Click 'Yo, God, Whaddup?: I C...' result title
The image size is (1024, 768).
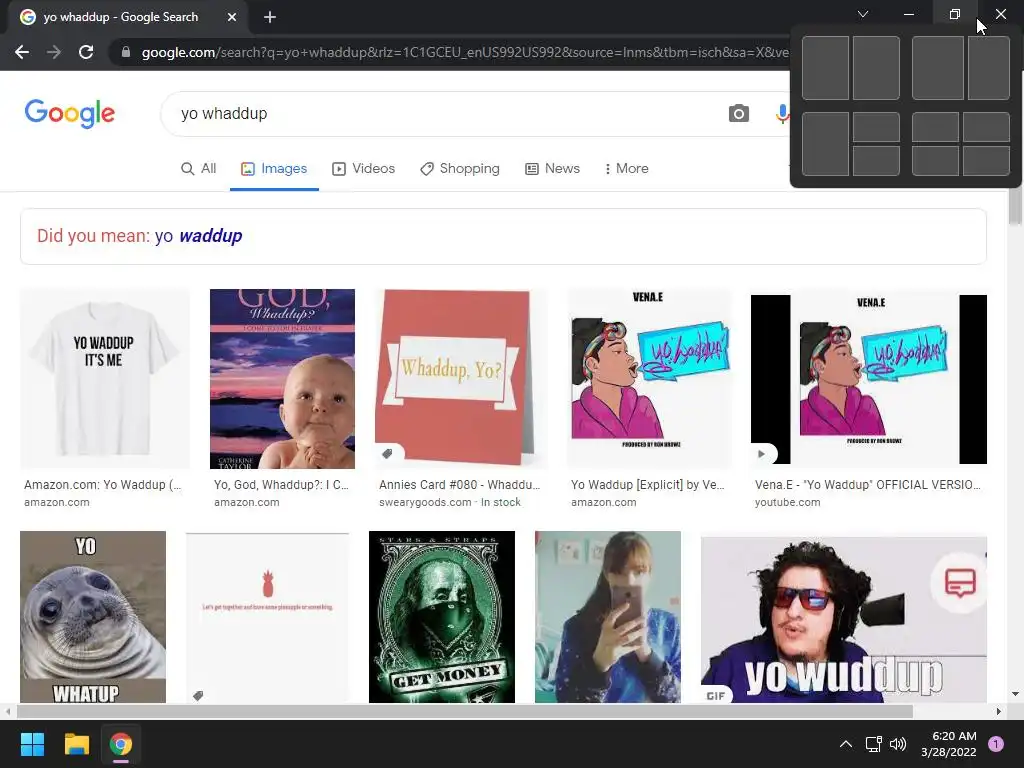pyautogui.click(x=281, y=485)
